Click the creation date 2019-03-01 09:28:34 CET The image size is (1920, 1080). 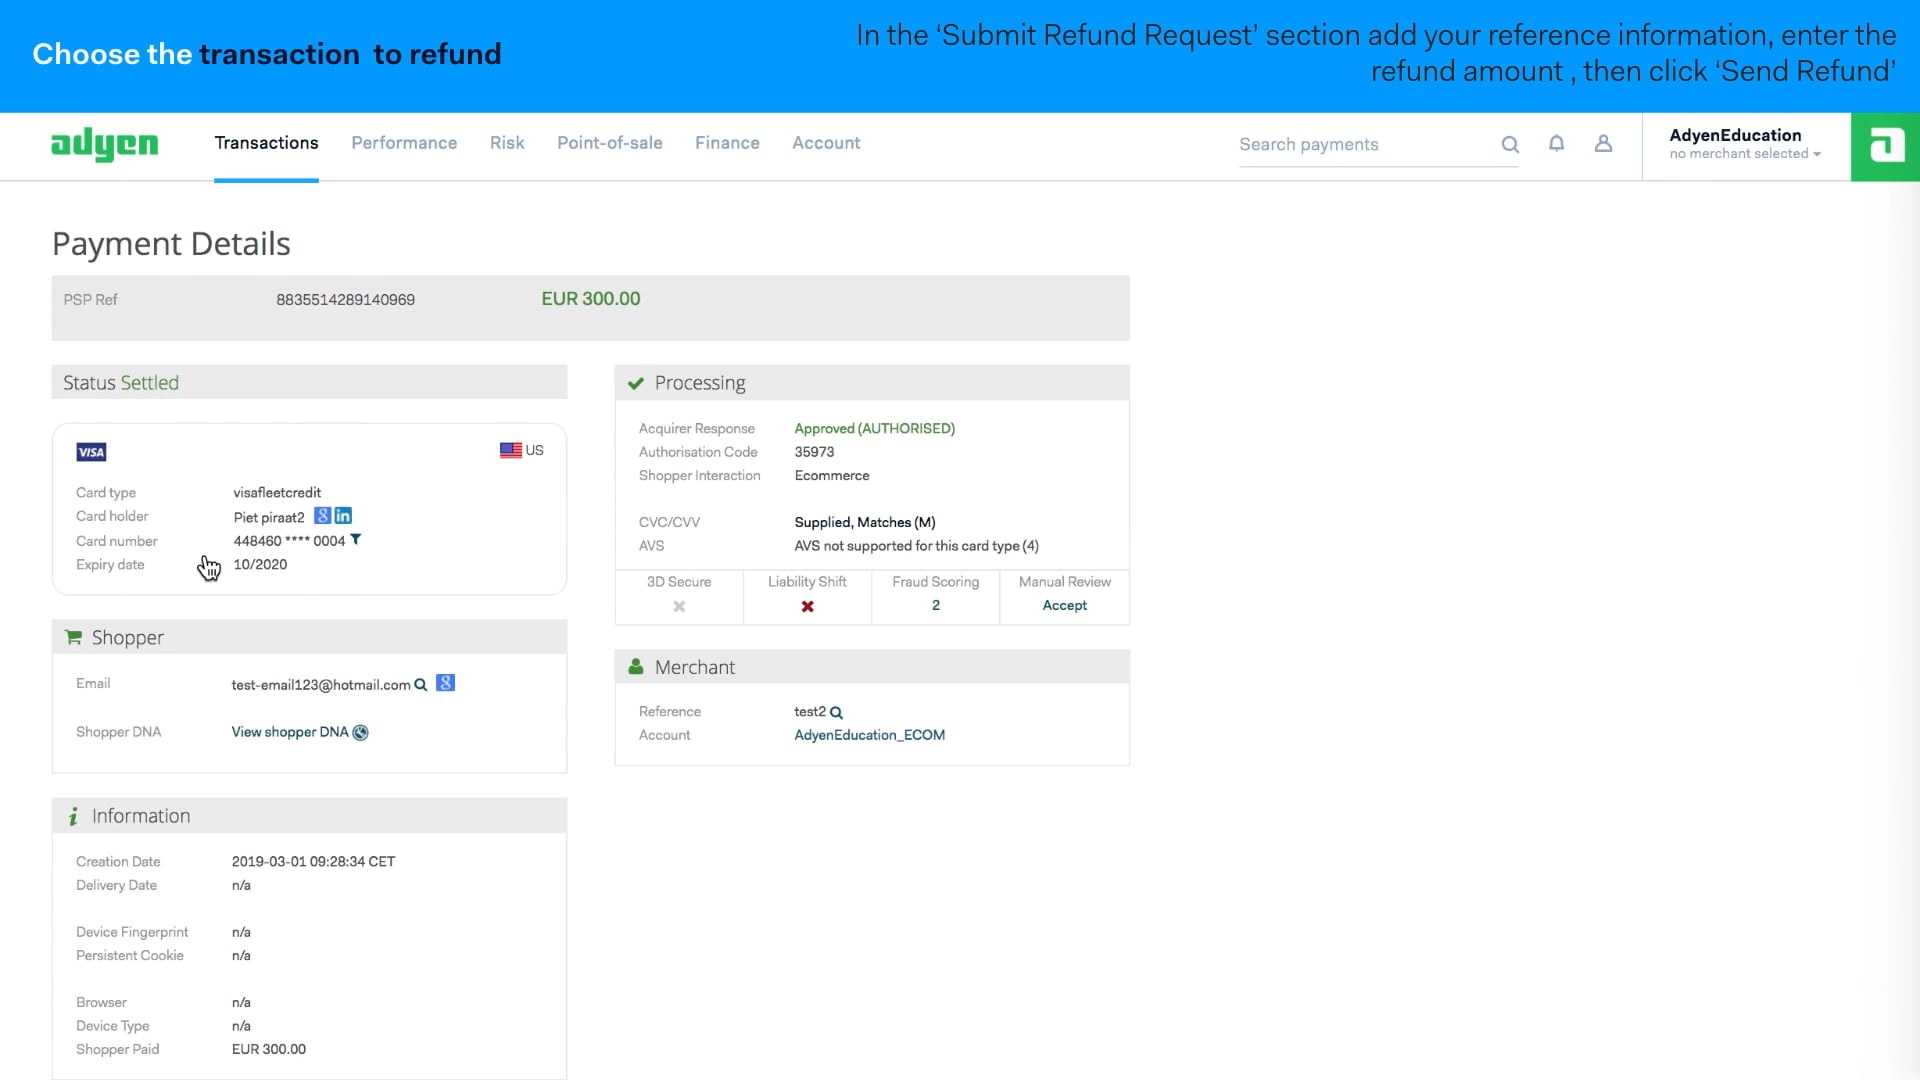(x=313, y=862)
